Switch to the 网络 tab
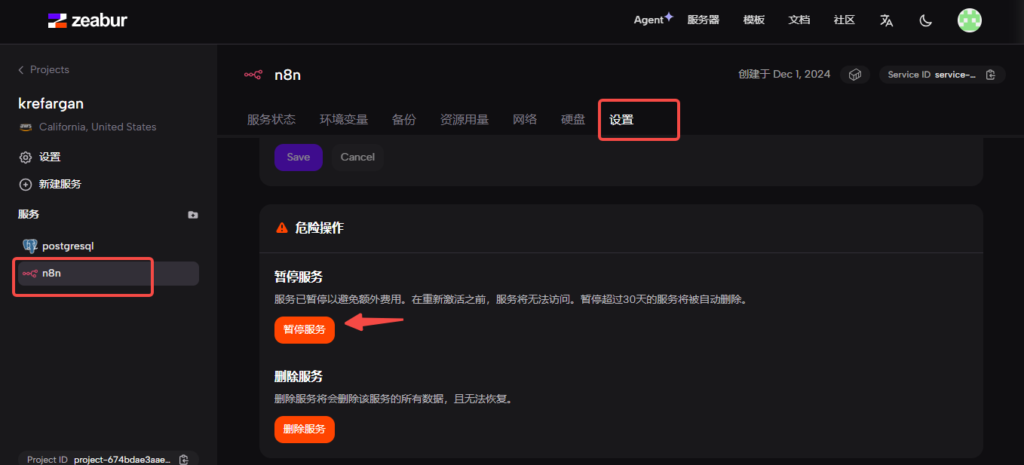The width and height of the screenshot is (1024, 465). (x=524, y=120)
